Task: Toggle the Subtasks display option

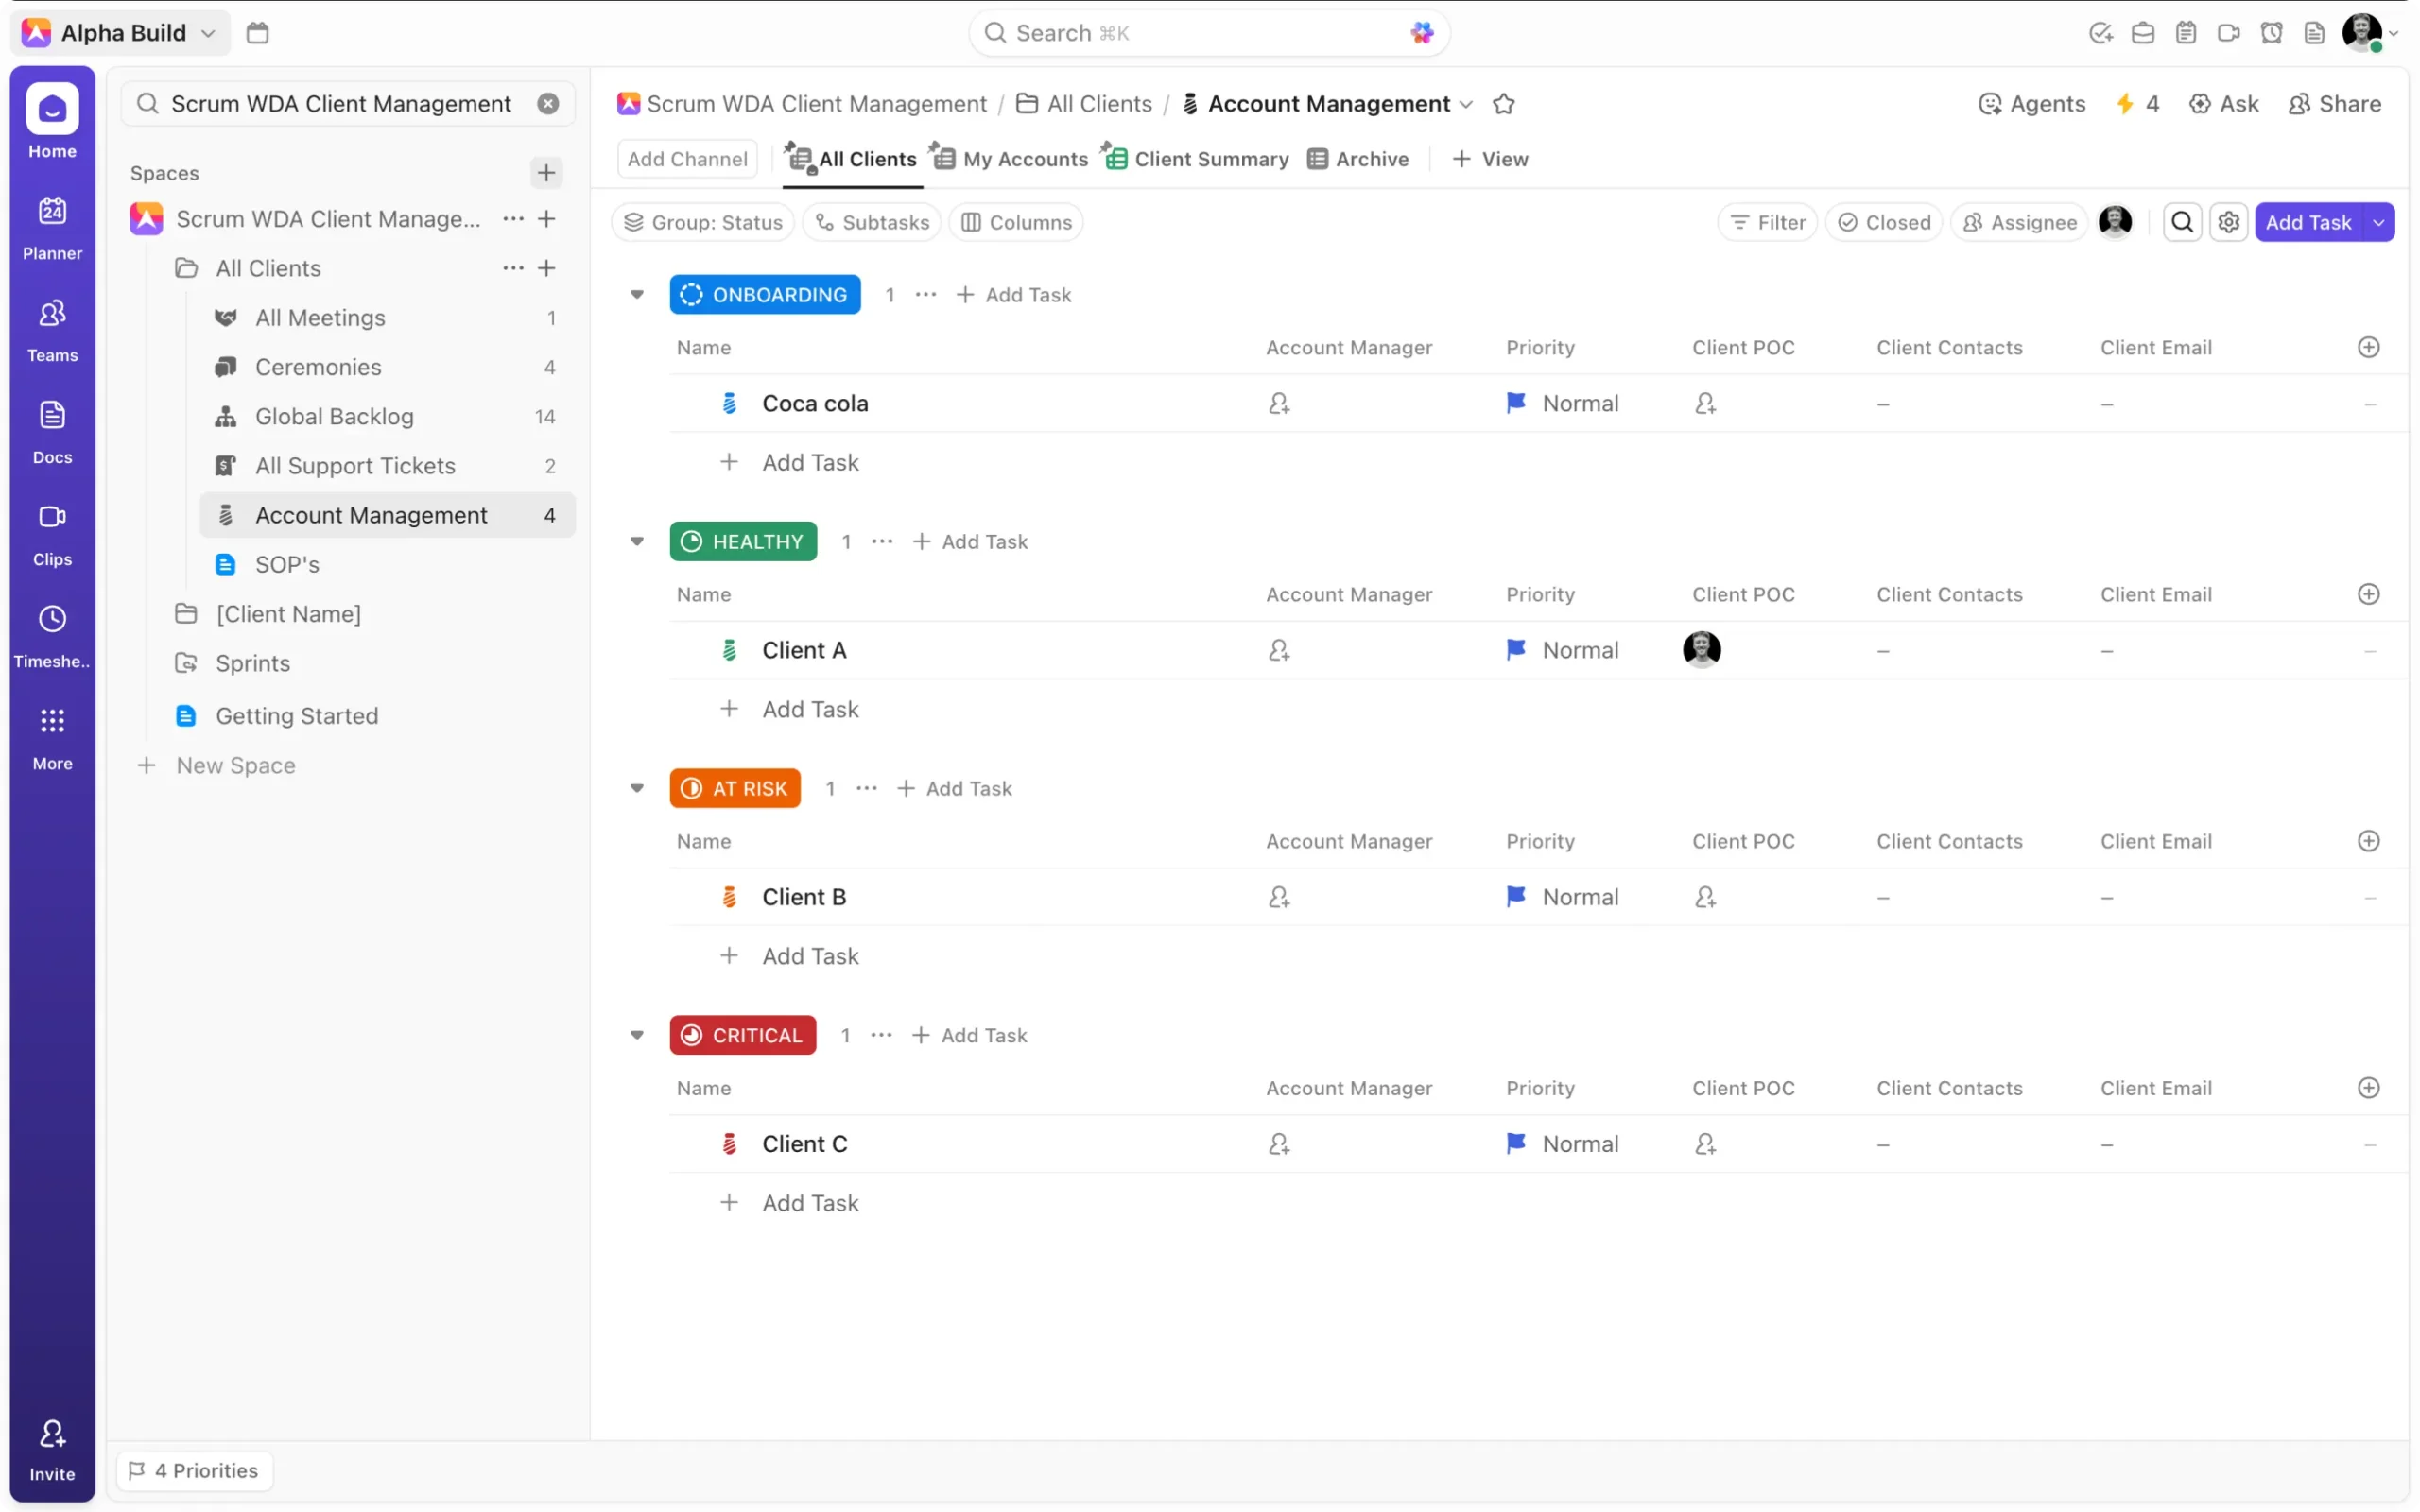Action: pos(872,222)
